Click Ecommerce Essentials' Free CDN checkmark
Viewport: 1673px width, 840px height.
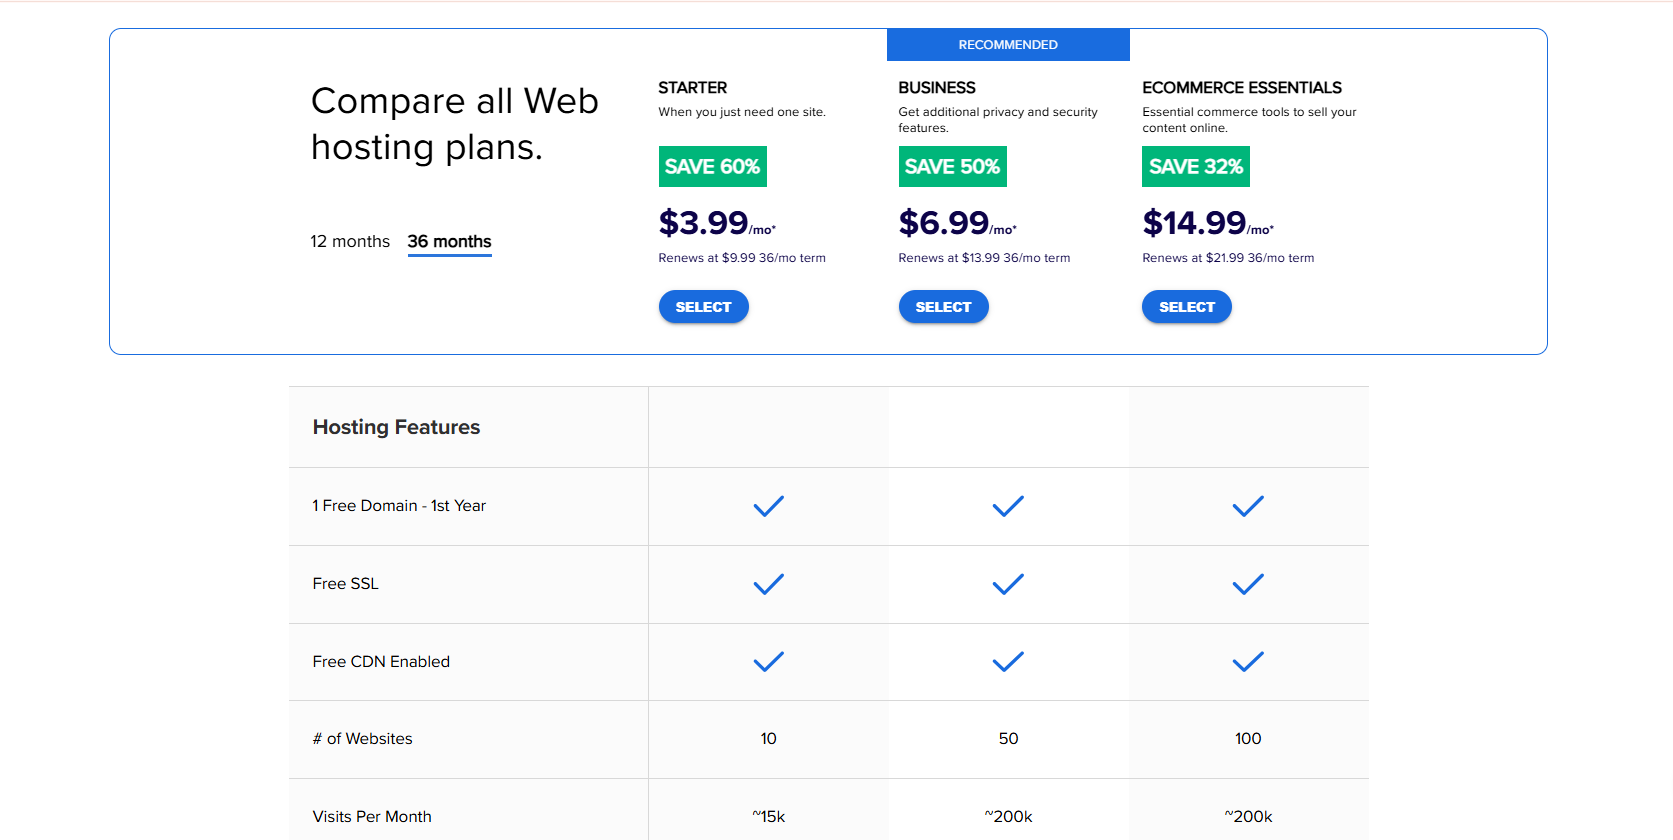point(1248,661)
